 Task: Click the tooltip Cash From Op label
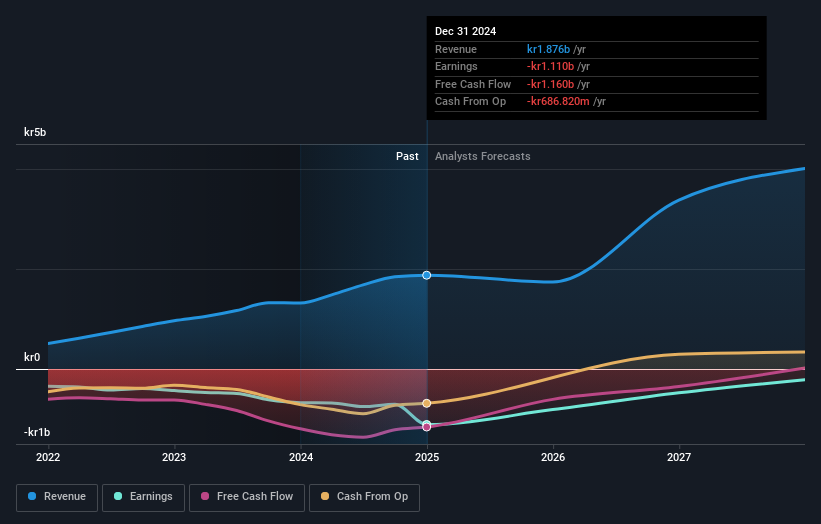pos(471,102)
